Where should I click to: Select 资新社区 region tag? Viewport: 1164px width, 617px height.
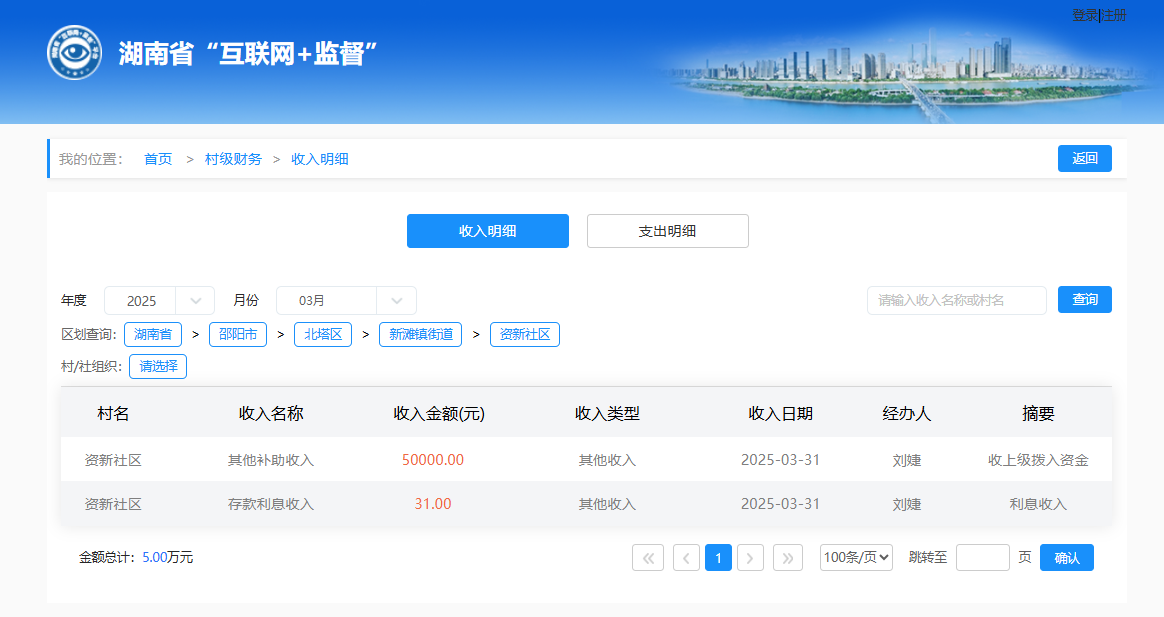(525, 334)
